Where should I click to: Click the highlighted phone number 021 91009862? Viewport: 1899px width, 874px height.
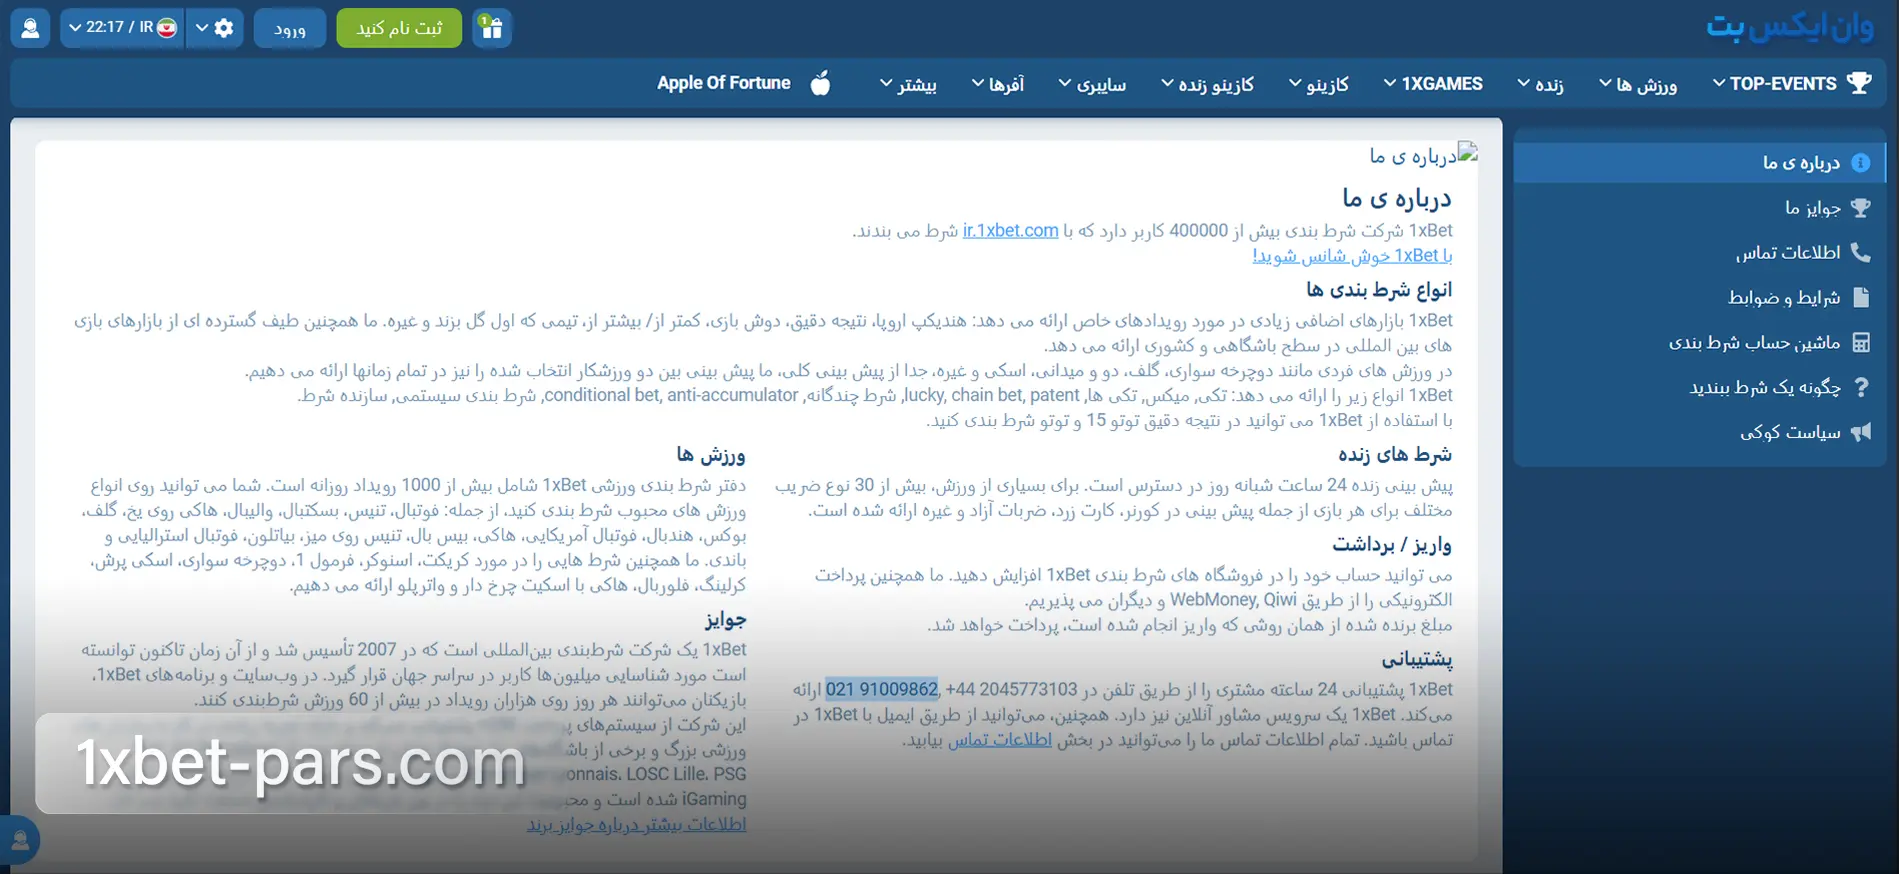[x=882, y=689]
